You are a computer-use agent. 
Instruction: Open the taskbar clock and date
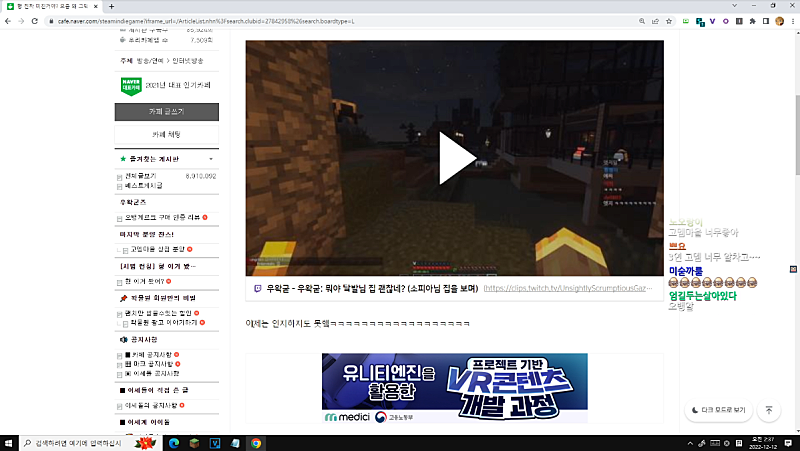click(x=764, y=443)
